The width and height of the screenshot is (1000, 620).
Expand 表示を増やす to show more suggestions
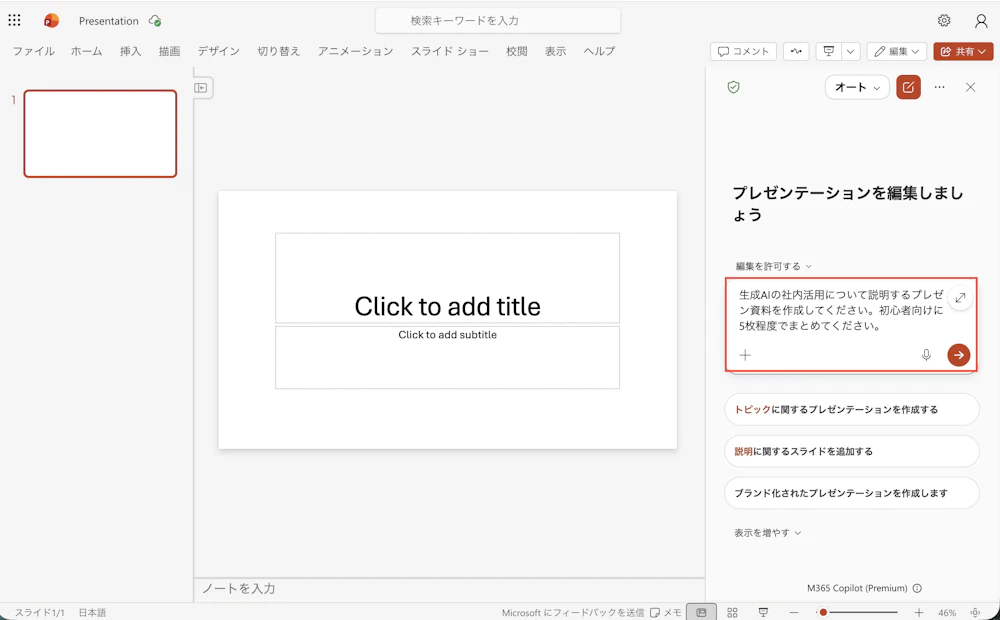click(767, 533)
